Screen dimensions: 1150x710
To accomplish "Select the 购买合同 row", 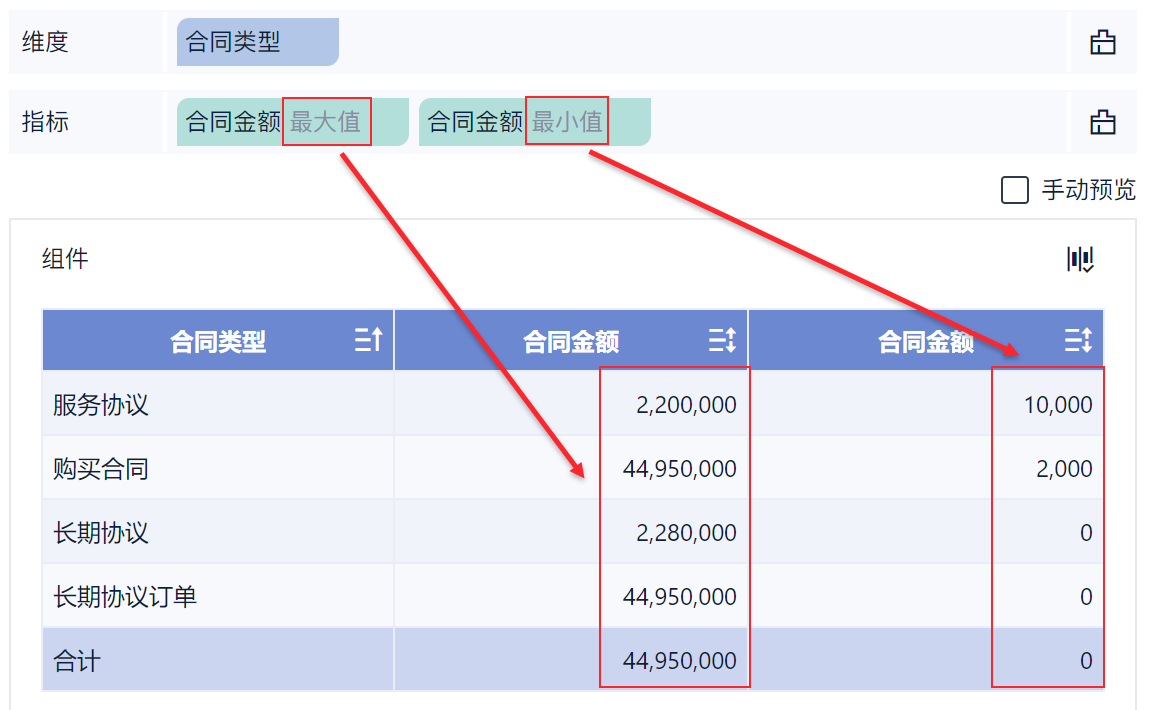I will [101, 469].
